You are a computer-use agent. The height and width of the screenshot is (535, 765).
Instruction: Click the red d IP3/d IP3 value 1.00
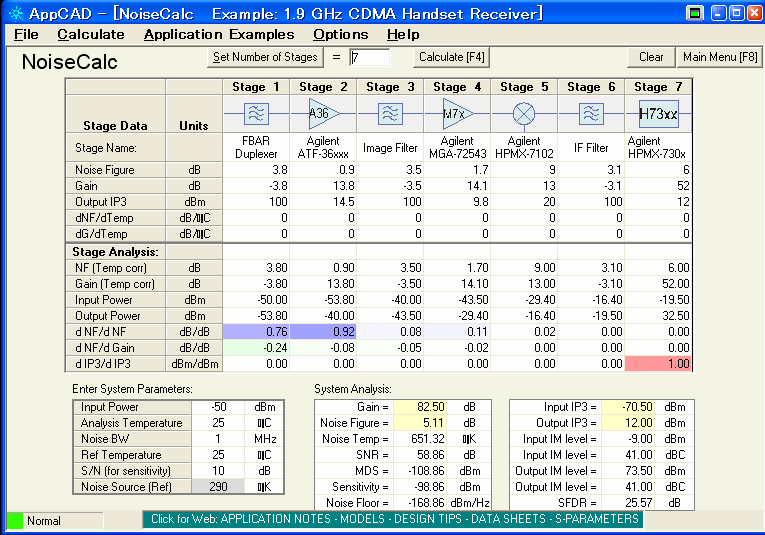point(658,364)
